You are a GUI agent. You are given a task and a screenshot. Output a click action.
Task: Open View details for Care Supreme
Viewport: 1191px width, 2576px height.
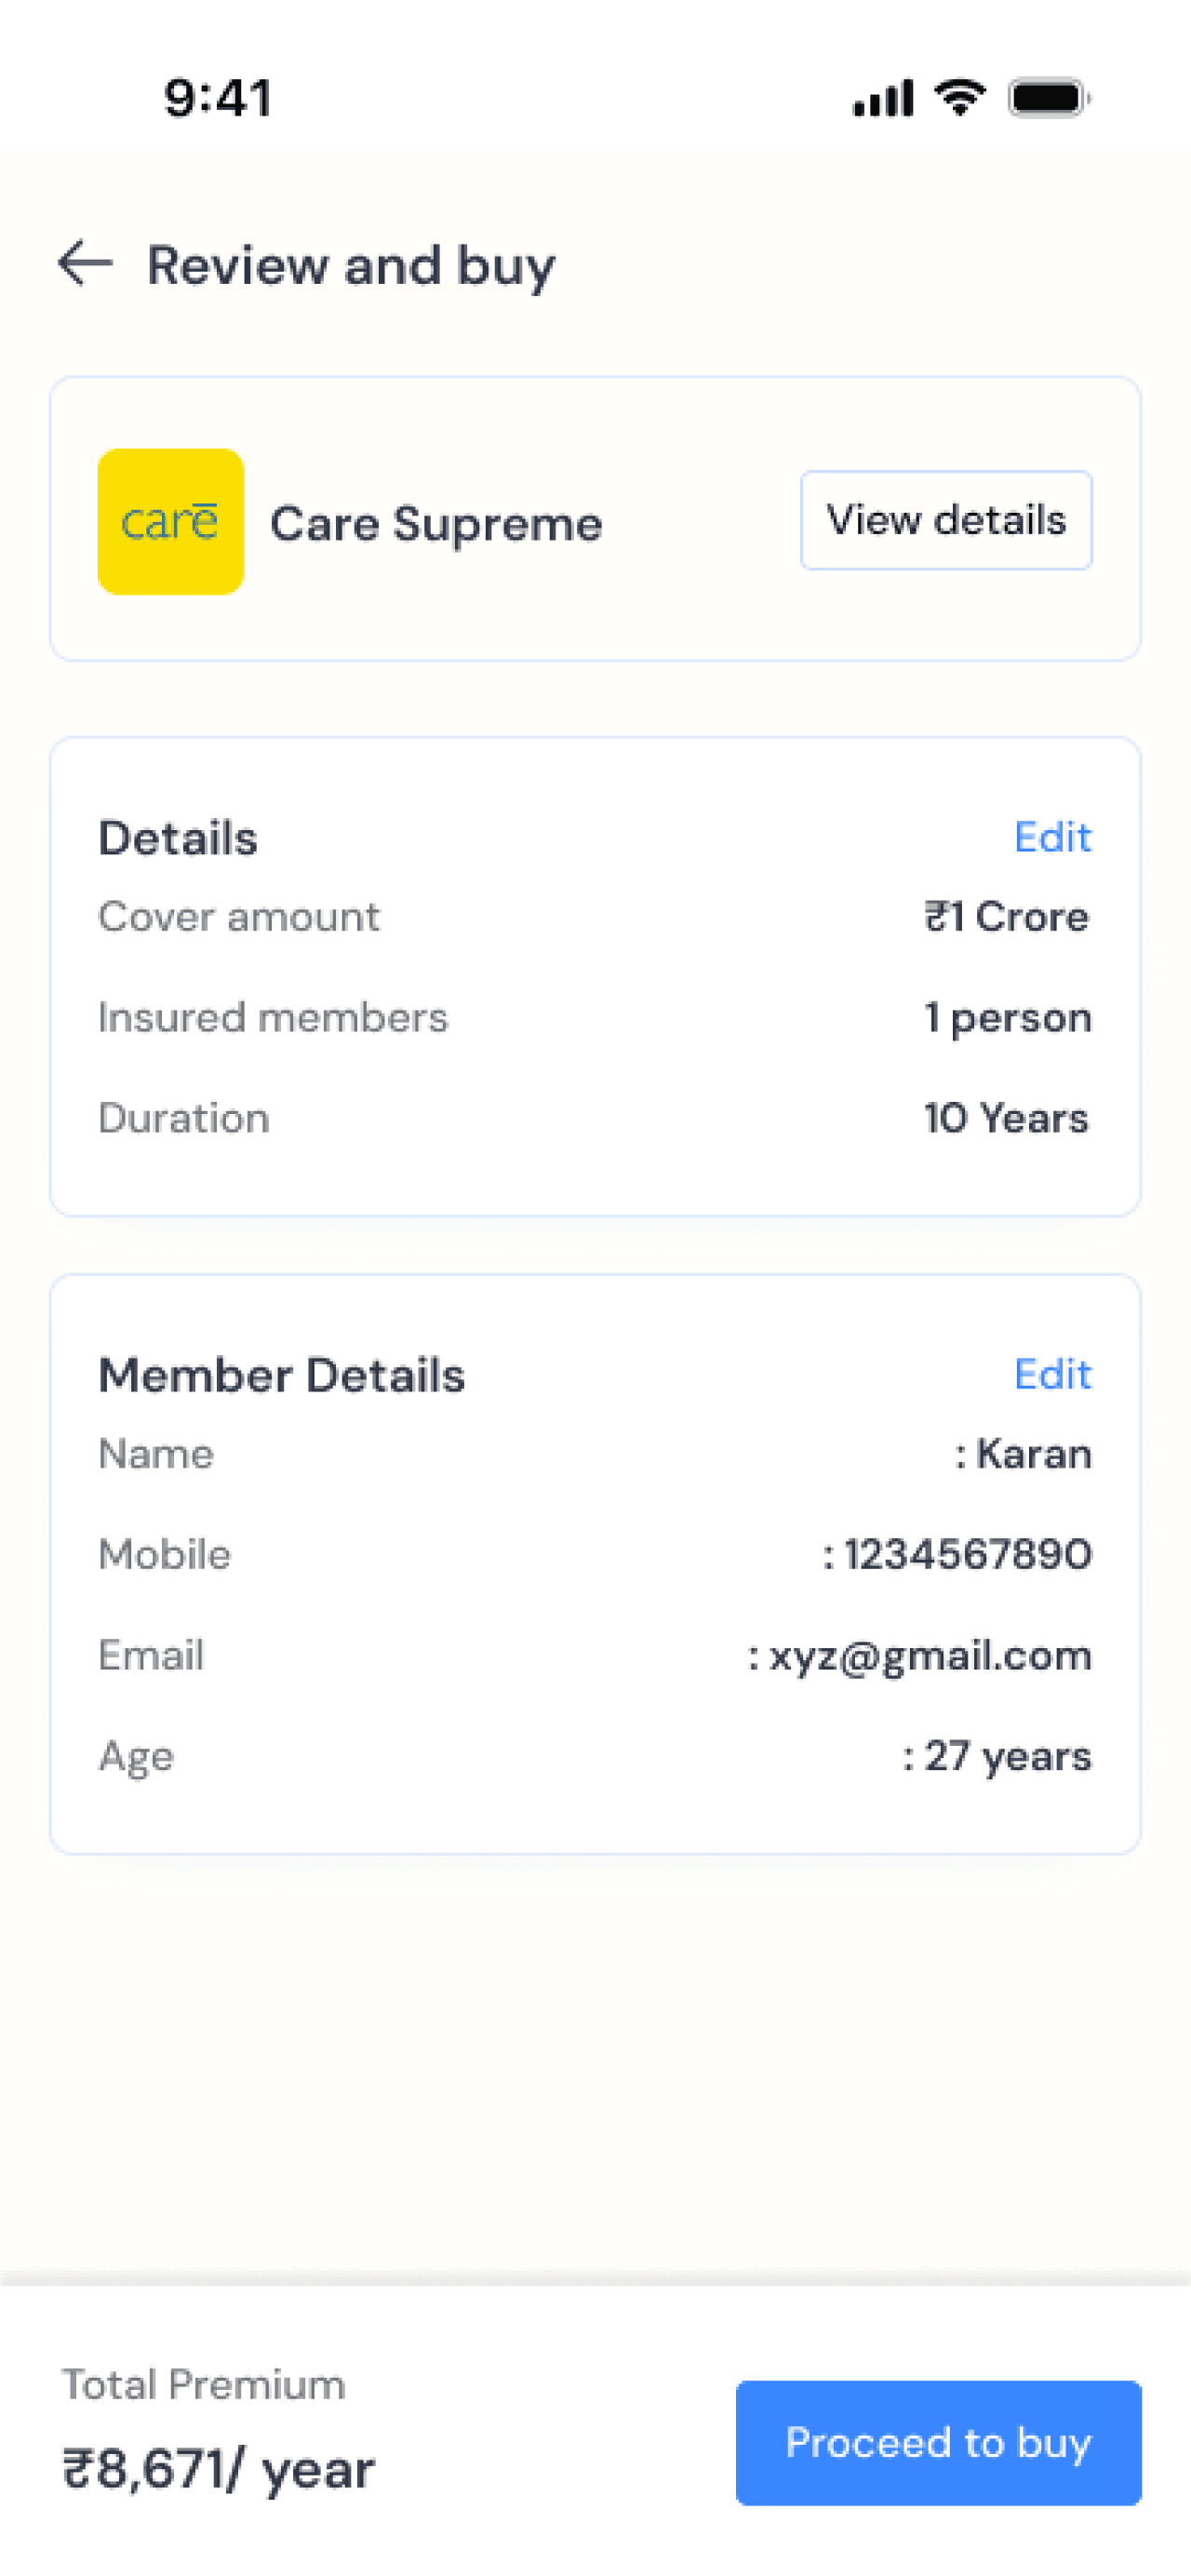point(946,520)
